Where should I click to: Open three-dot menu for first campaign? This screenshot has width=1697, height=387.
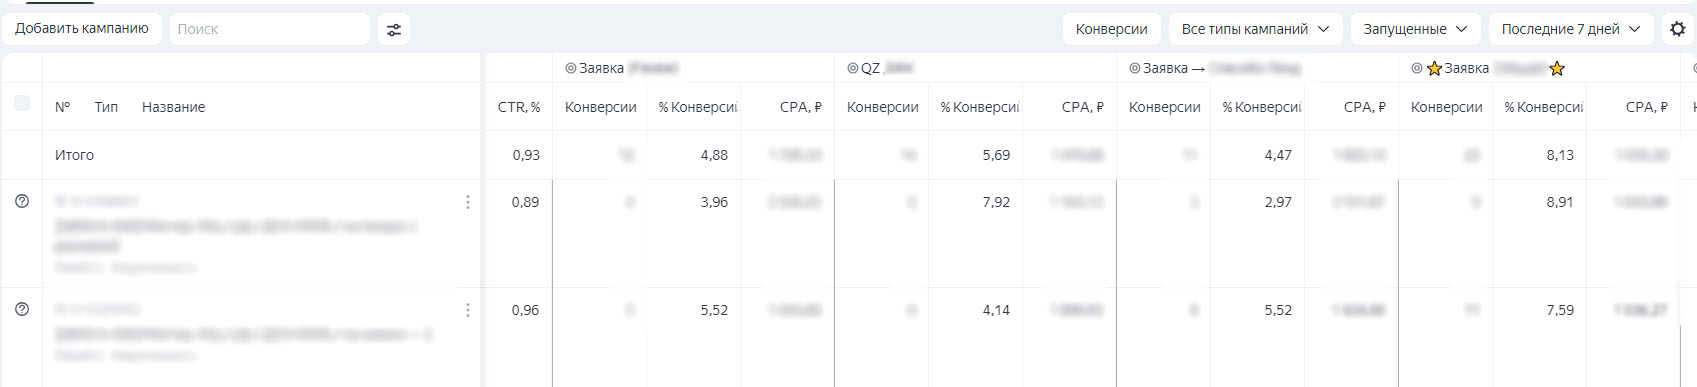(467, 202)
